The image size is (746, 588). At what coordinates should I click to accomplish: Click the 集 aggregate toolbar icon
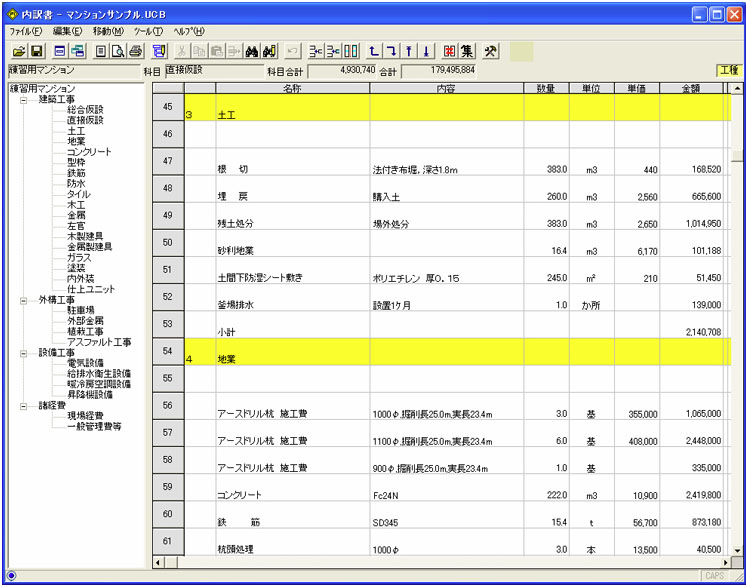click(467, 51)
